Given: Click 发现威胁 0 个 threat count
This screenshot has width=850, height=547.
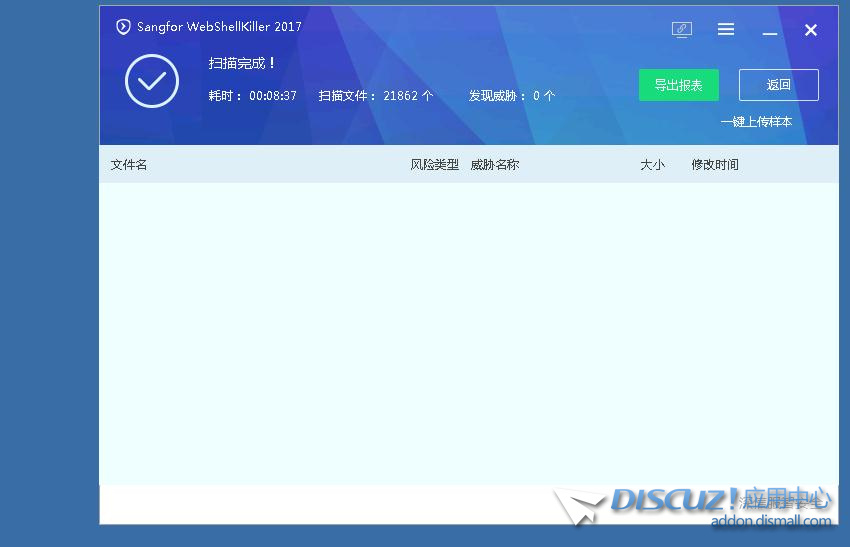Looking at the screenshot, I should (512, 95).
